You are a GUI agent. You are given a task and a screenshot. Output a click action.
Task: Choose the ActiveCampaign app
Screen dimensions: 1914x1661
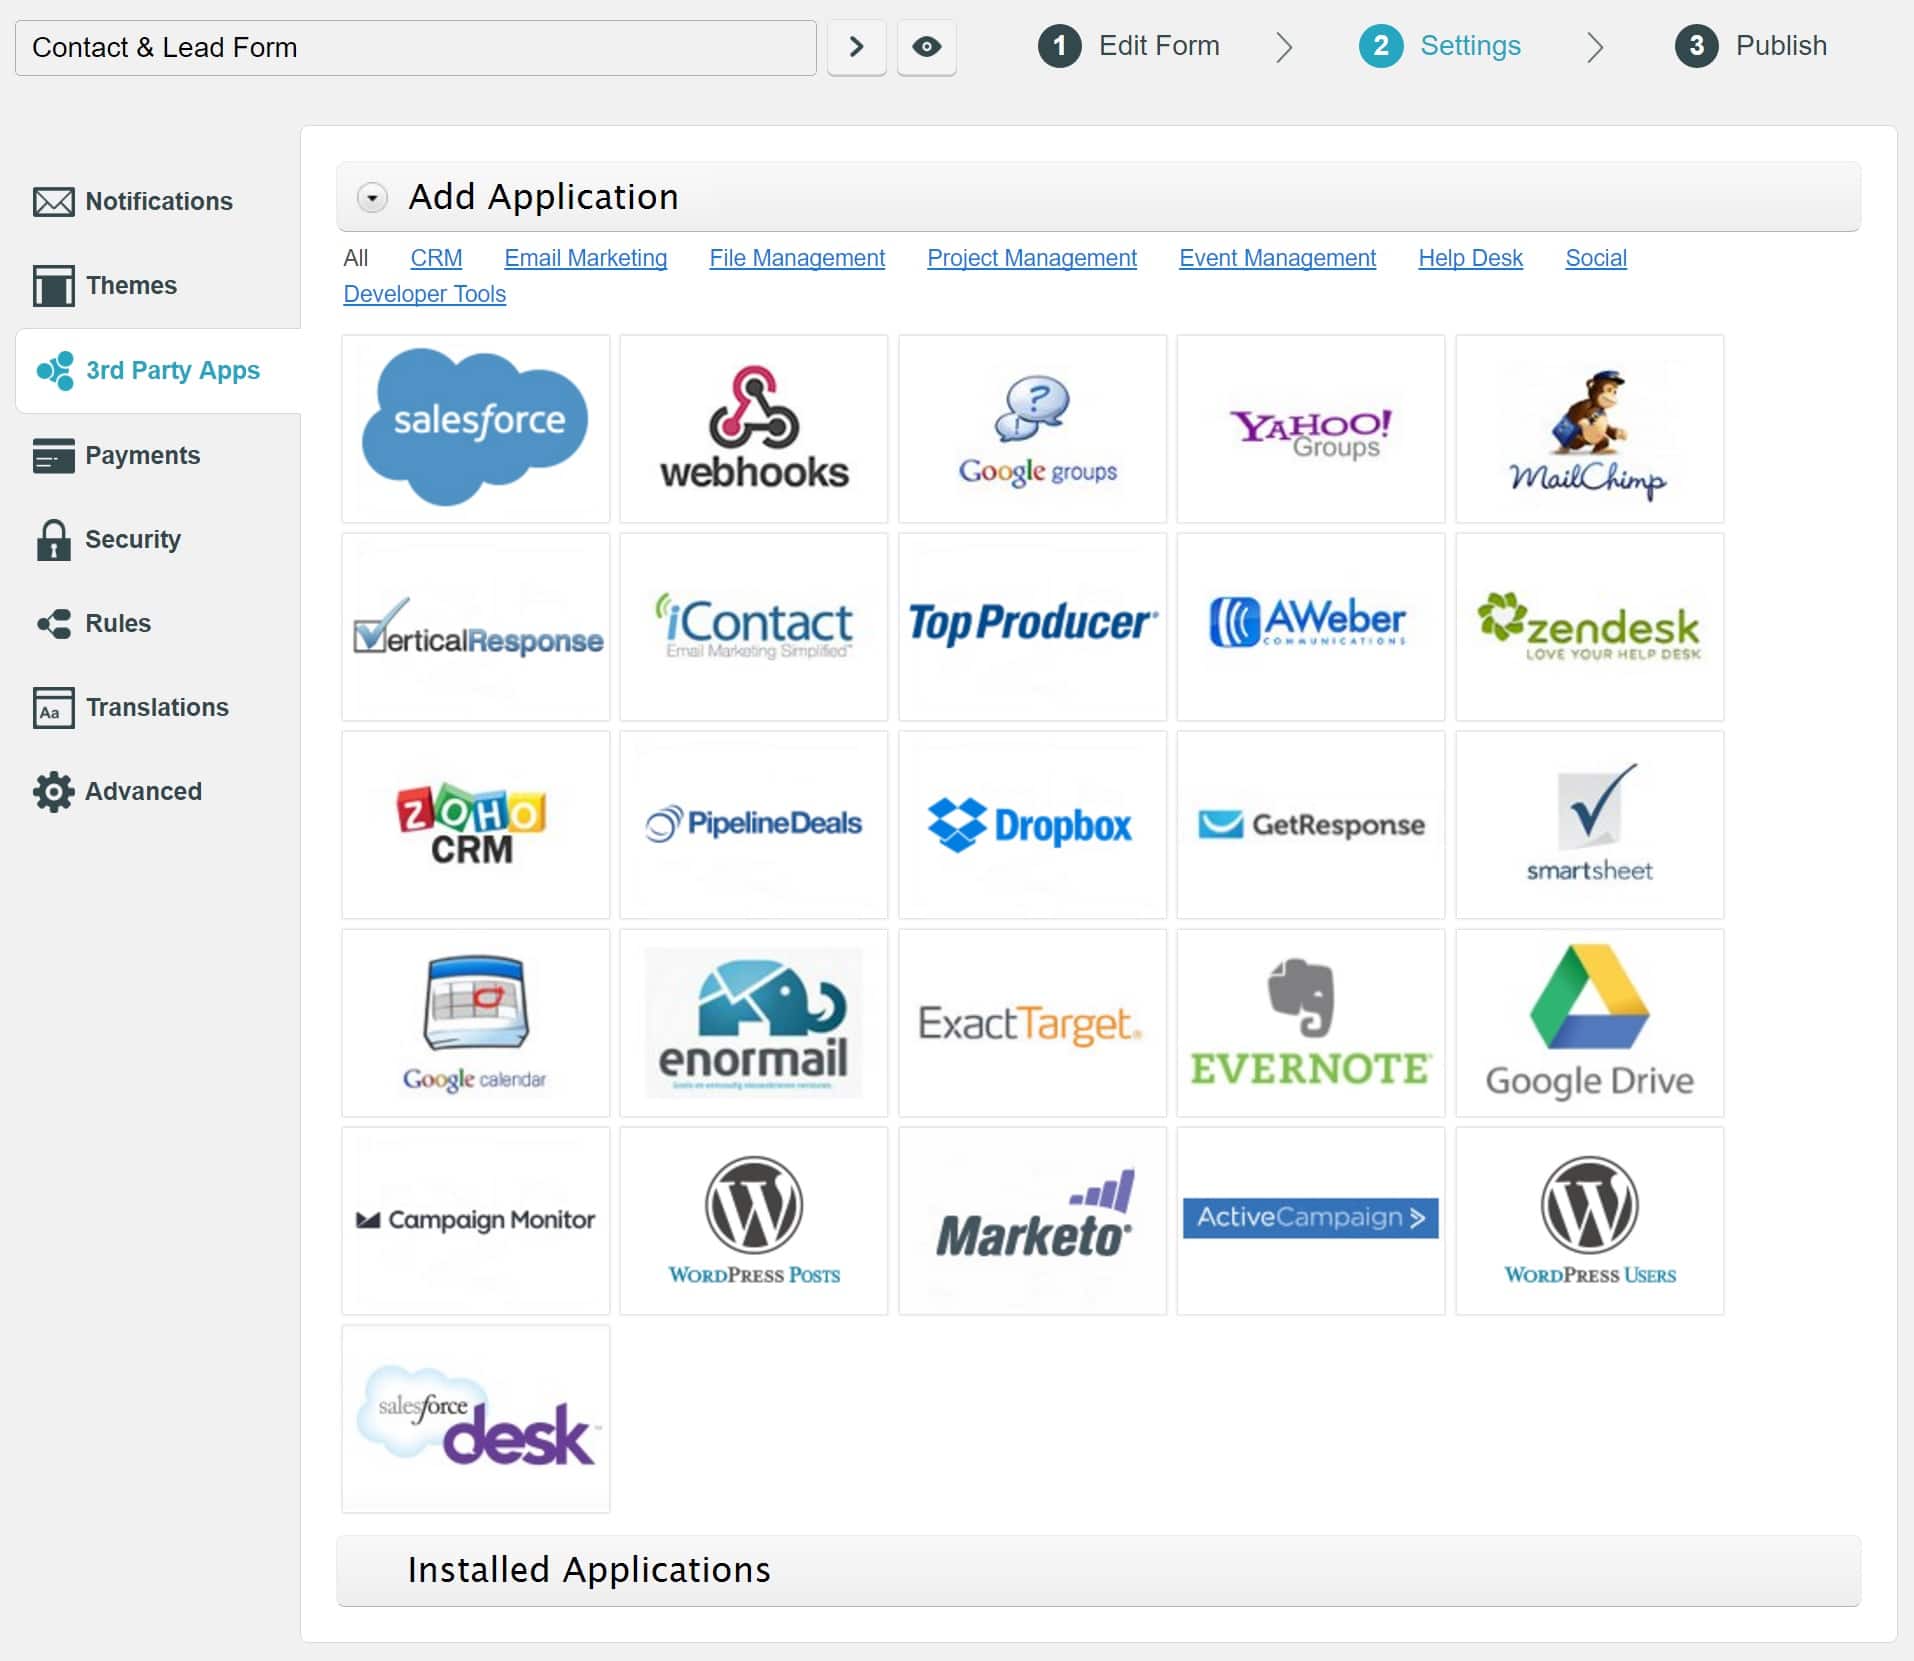click(1310, 1220)
